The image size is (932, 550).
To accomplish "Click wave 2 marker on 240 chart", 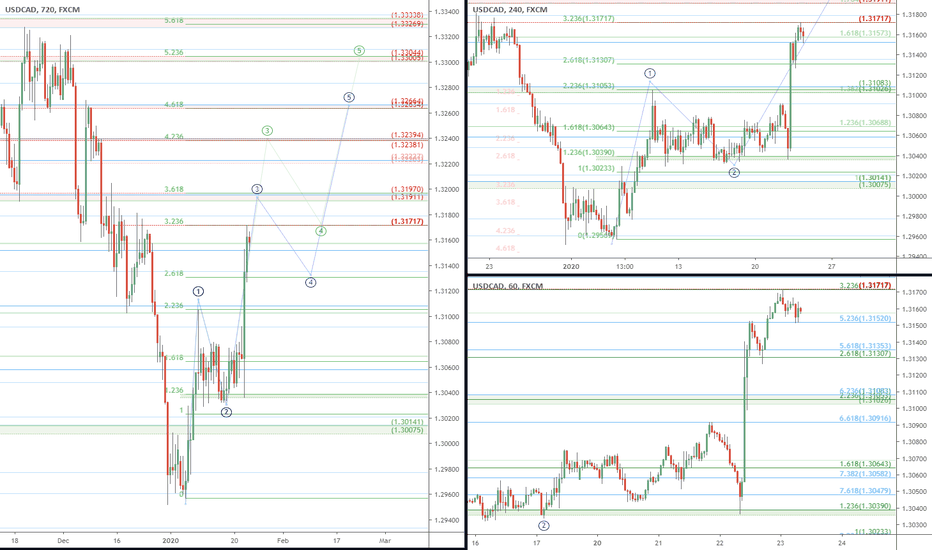I will 734,173.
